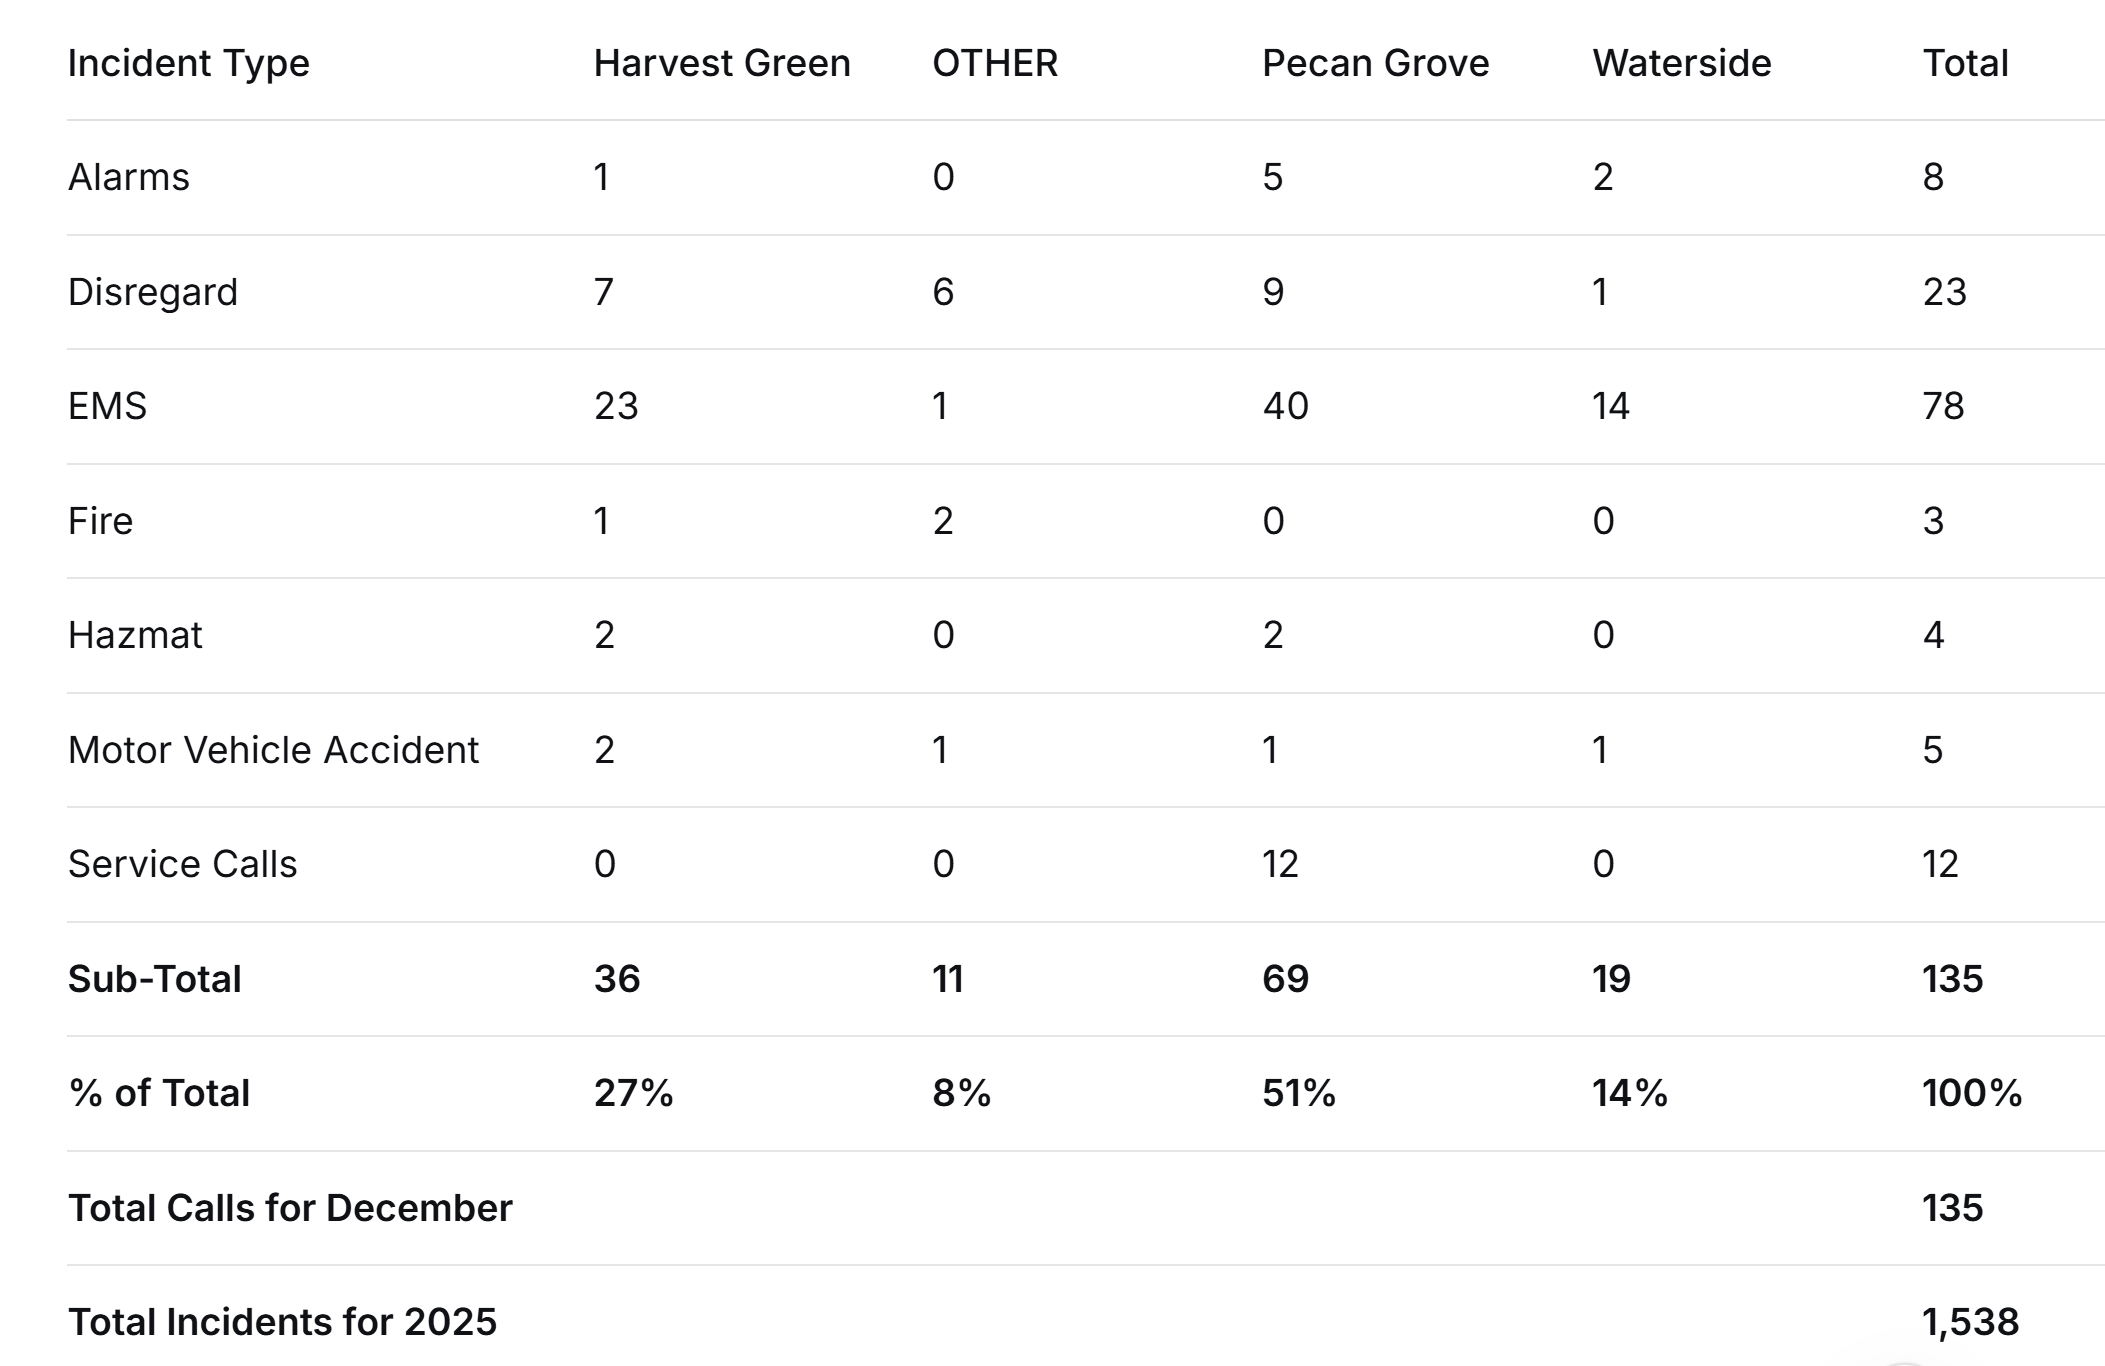The height and width of the screenshot is (1366, 2105).
Task: Select the Alarms row label
Action: pyautogui.click(x=129, y=177)
